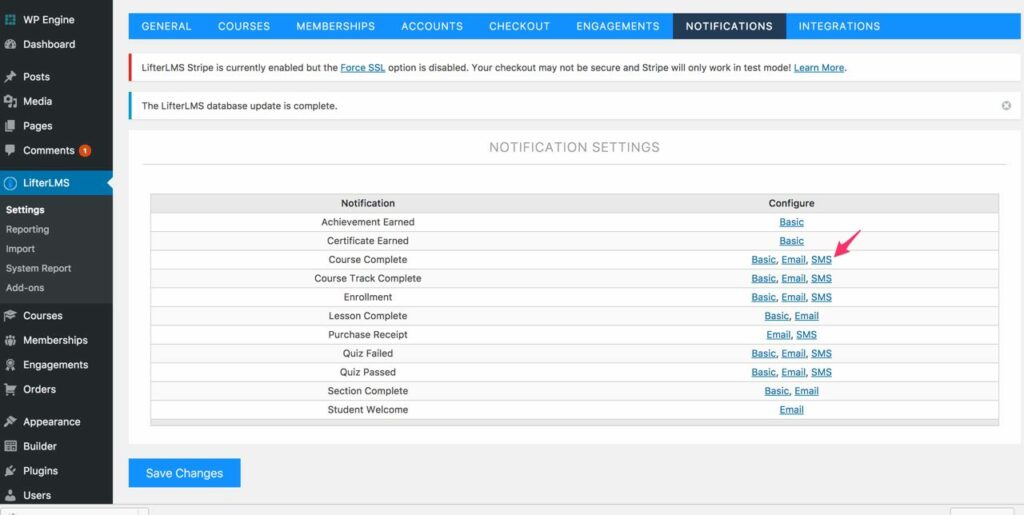Click the Force SSL link

pyautogui.click(x=362, y=68)
